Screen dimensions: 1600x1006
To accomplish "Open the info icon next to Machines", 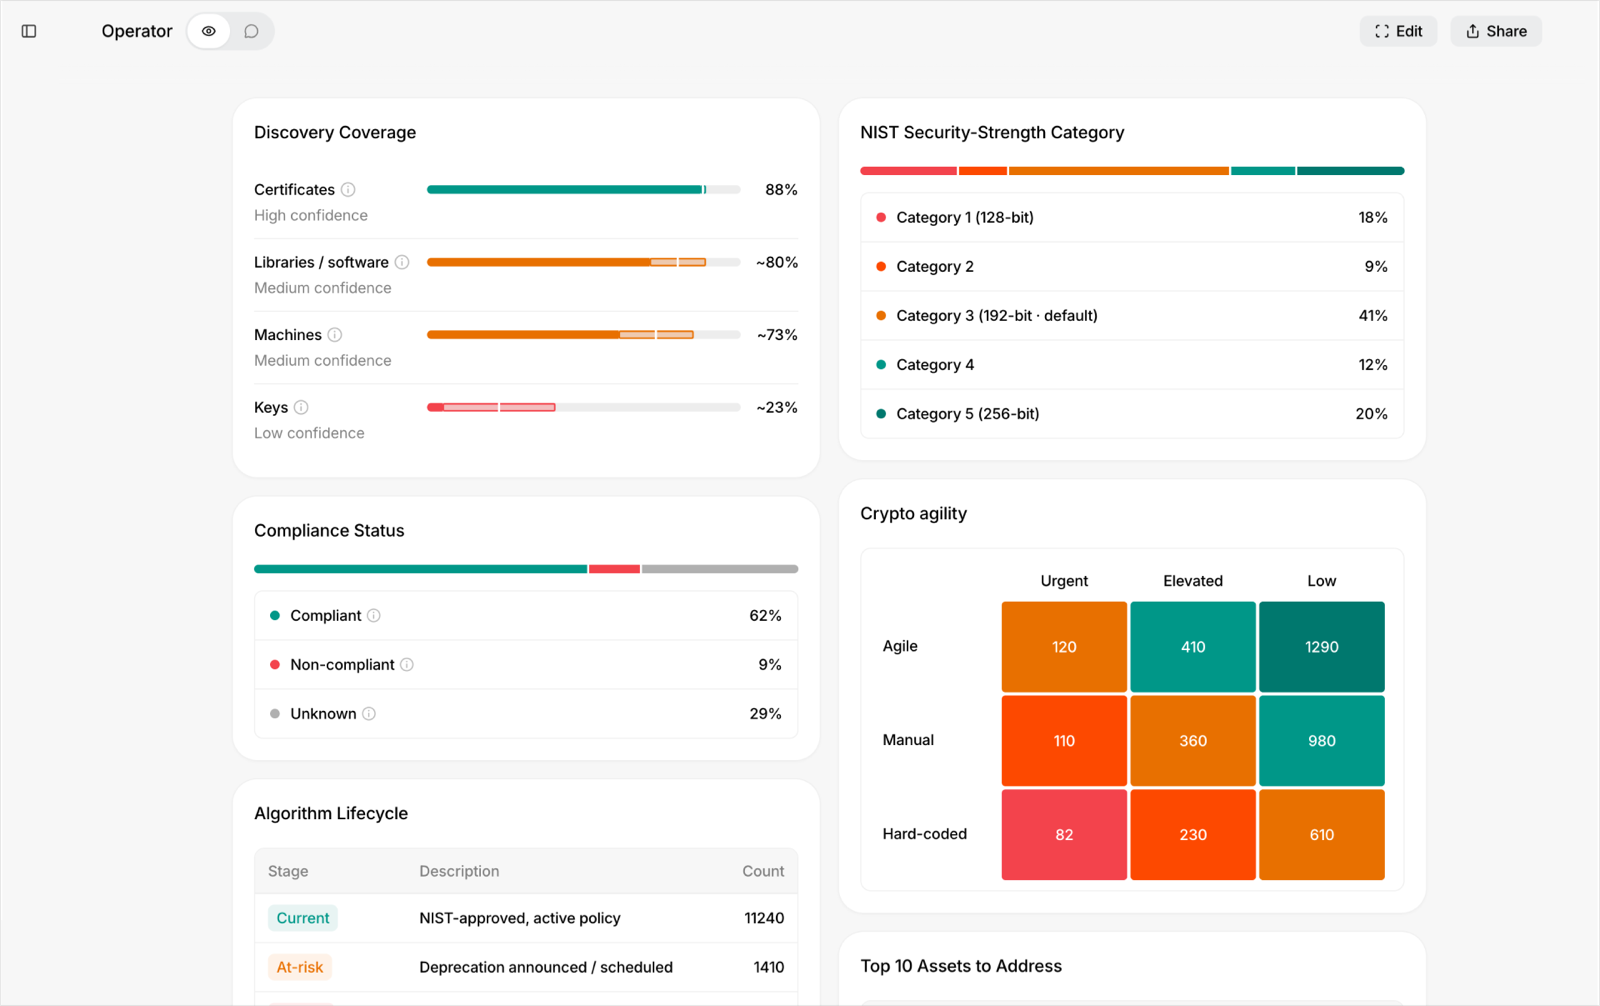I will 335,335.
